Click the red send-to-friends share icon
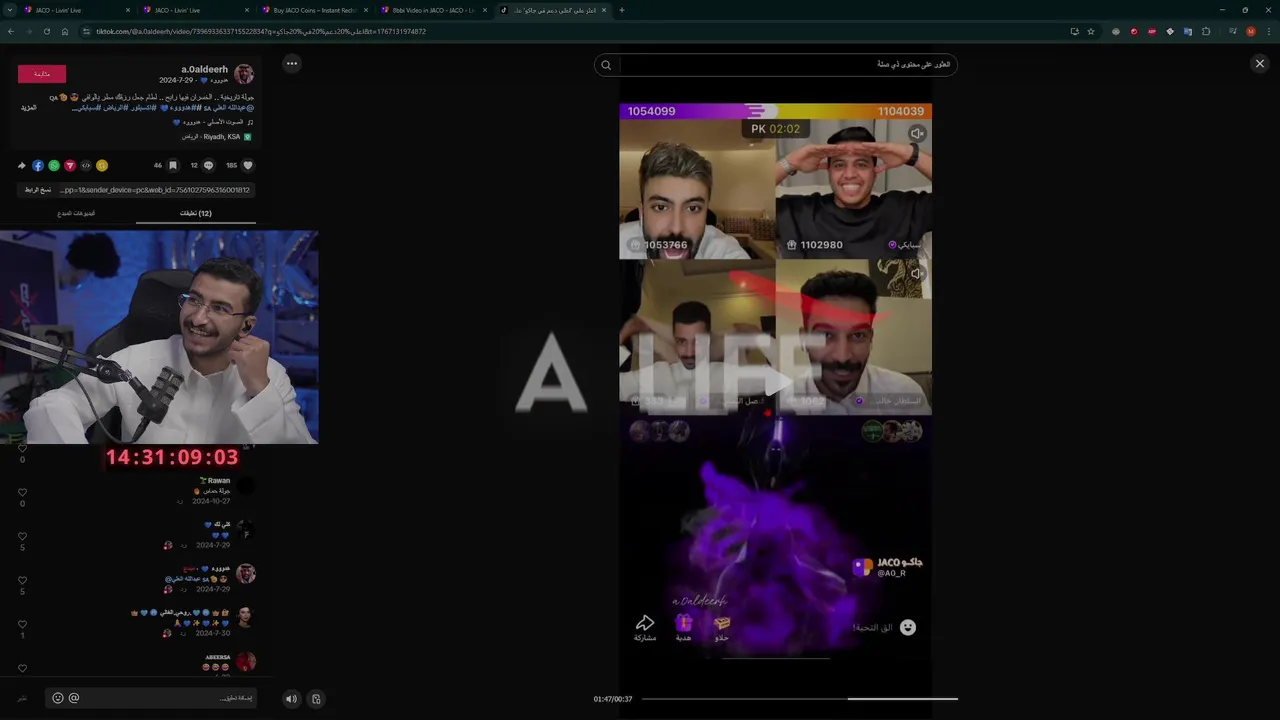Image resolution: width=1280 pixels, height=720 pixels. click(70, 165)
